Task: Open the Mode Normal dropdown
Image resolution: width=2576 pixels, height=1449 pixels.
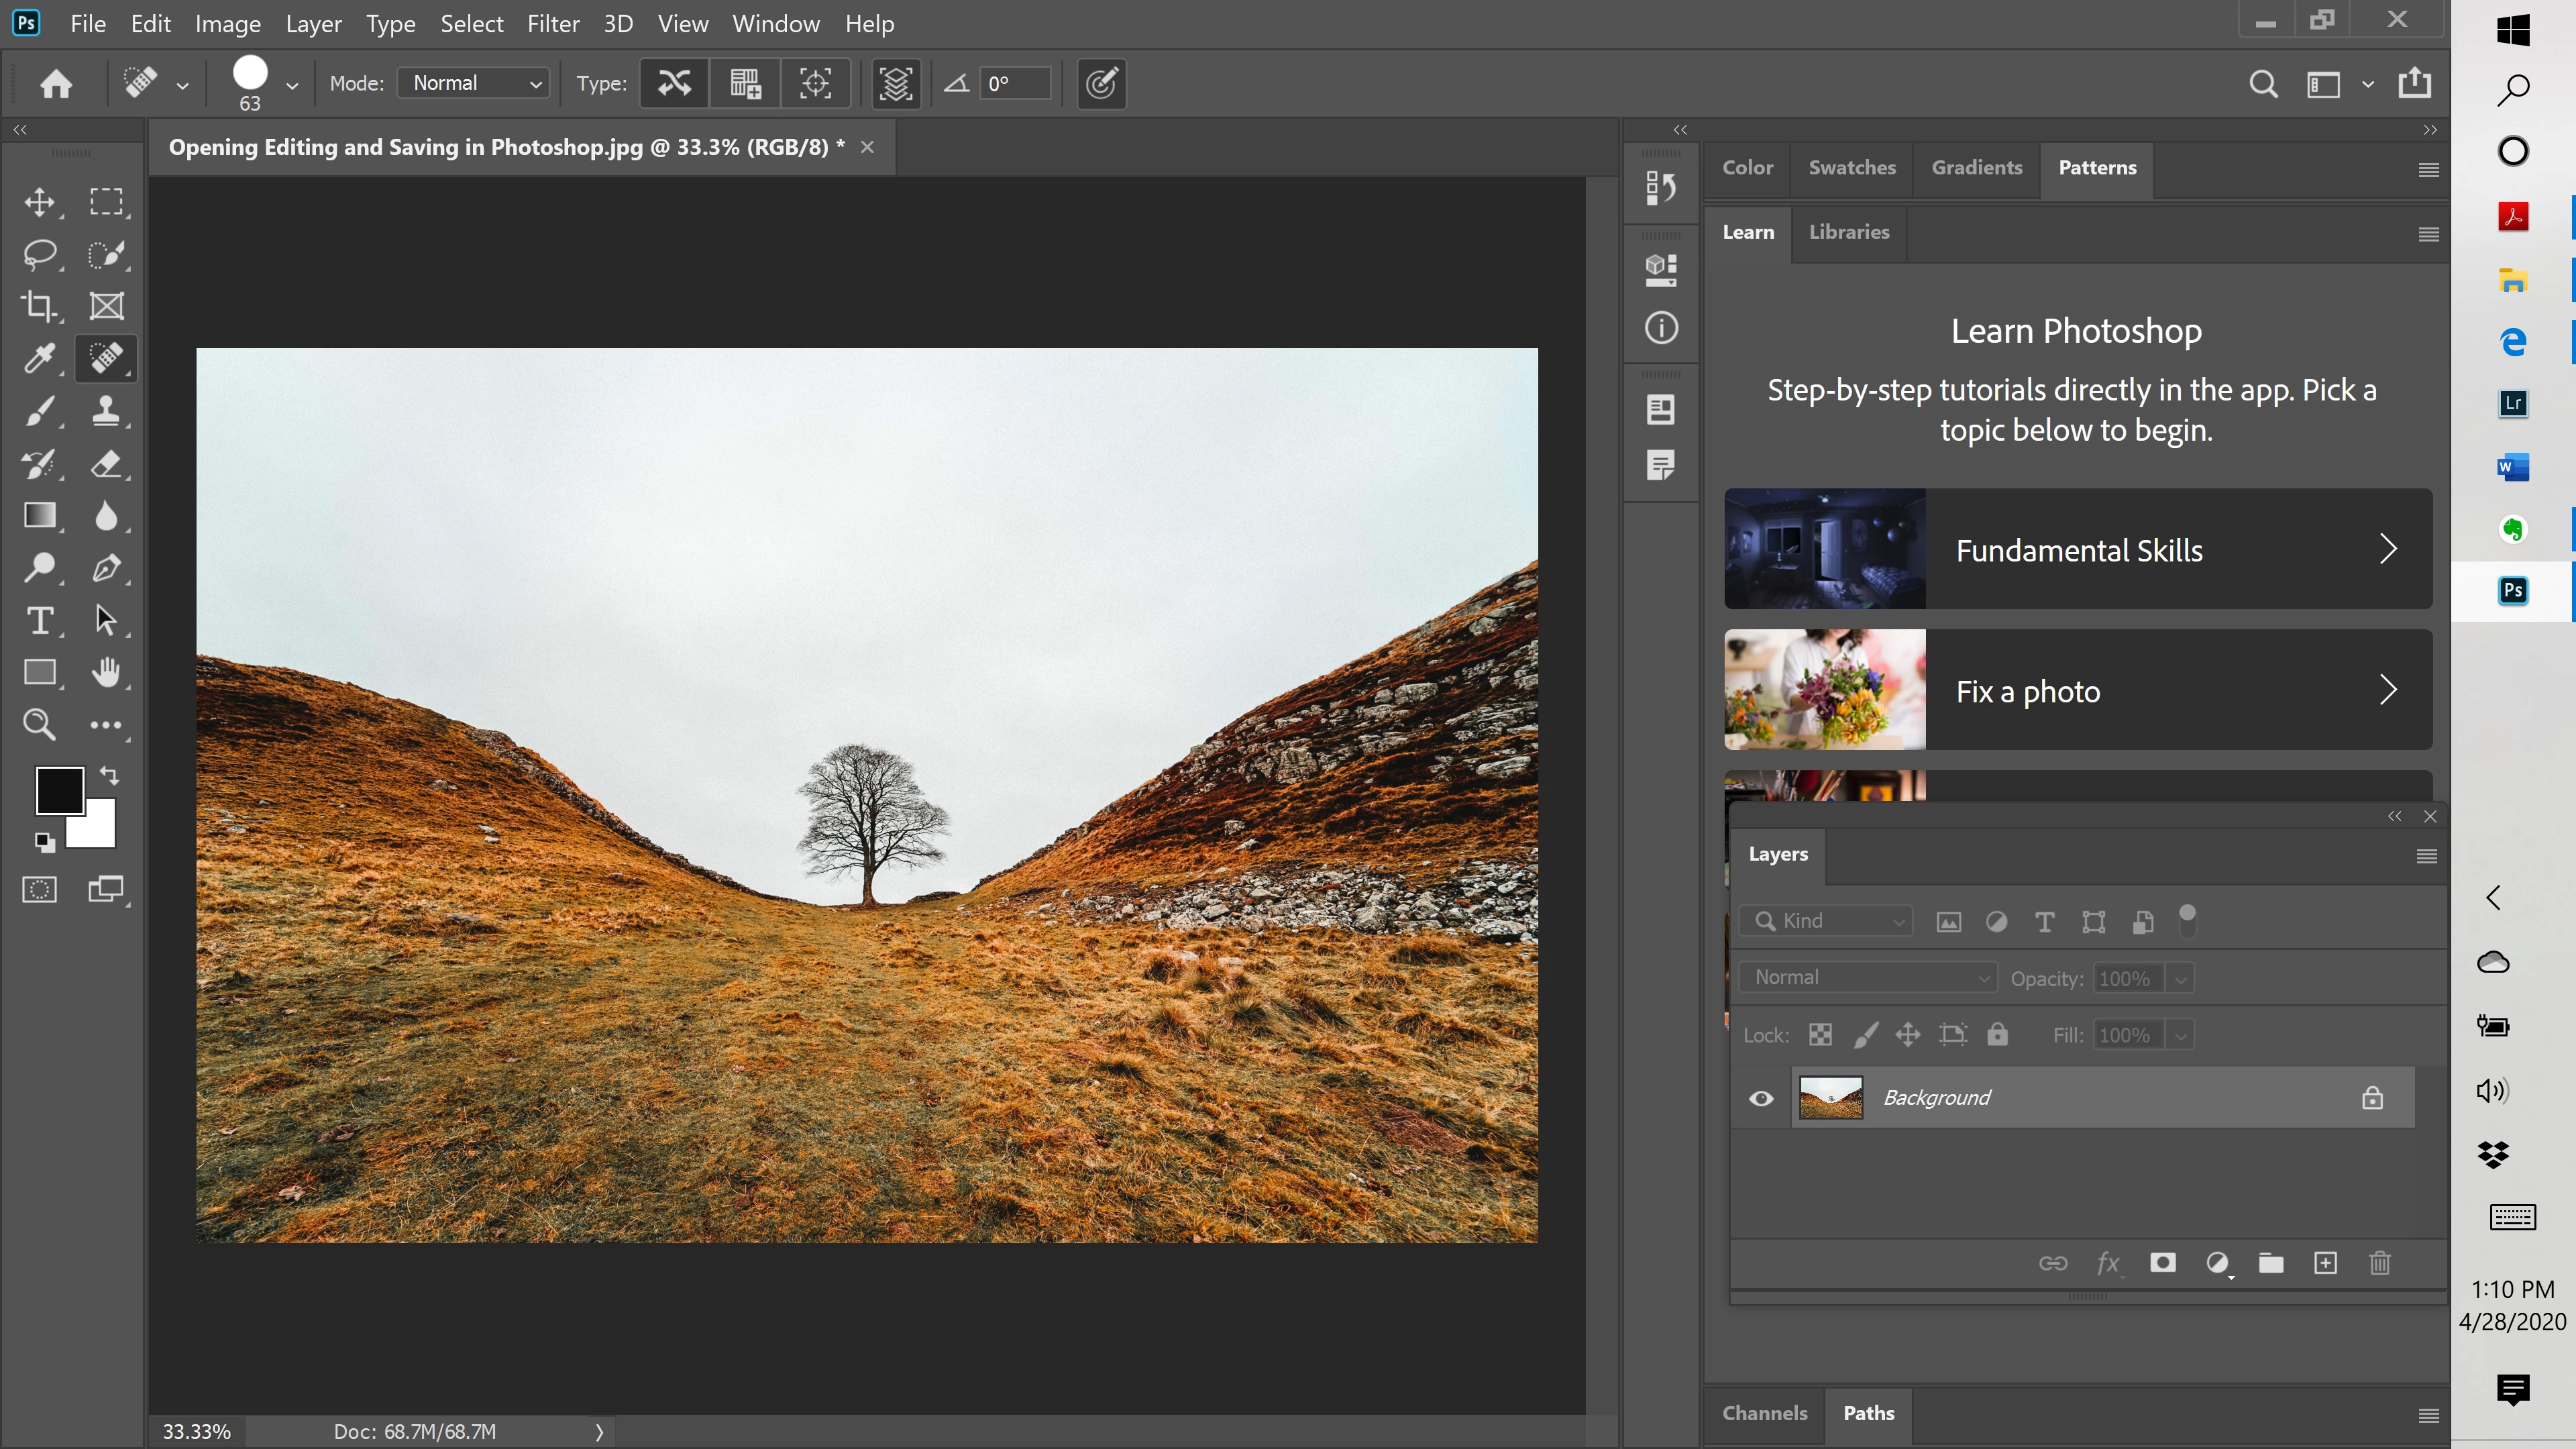Action: click(x=474, y=83)
